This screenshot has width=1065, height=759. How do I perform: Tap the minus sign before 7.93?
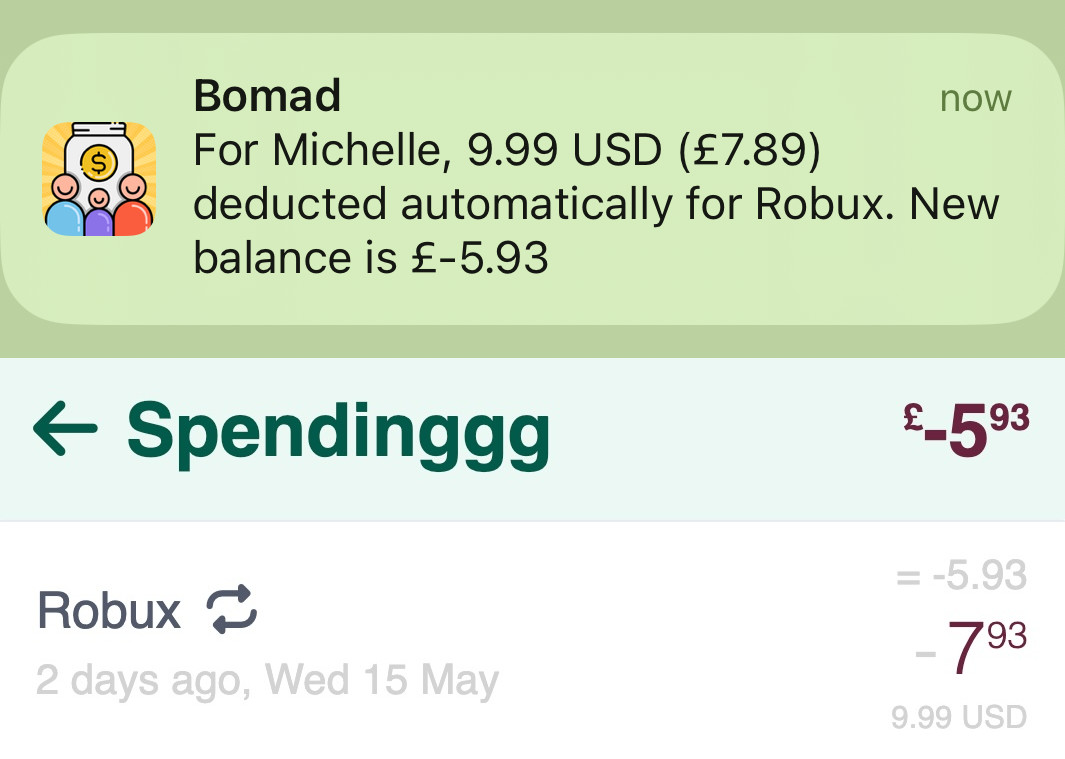click(x=926, y=654)
